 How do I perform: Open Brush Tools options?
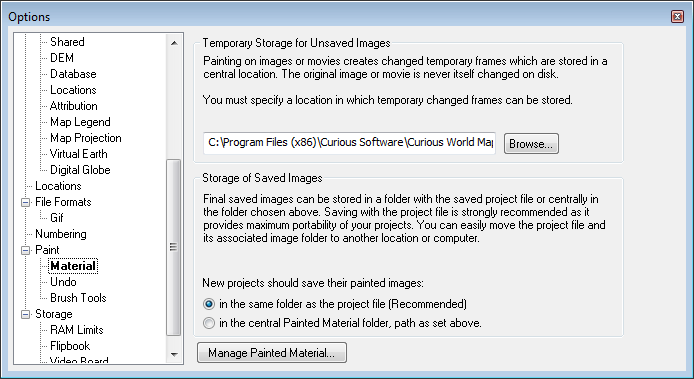(78, 298)
